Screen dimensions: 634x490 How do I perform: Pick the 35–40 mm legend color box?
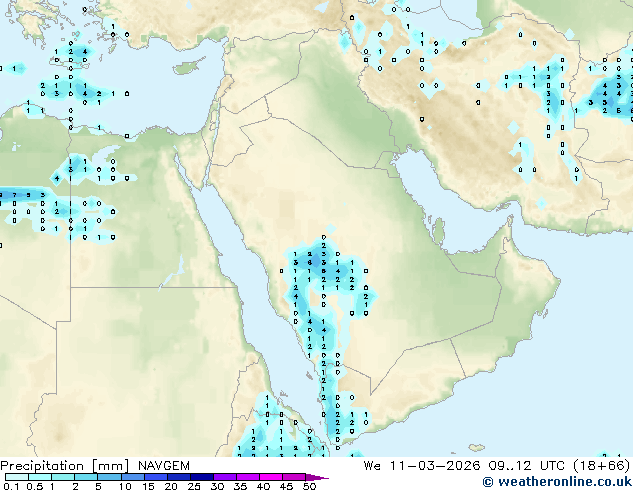click(x=248, y=477)
